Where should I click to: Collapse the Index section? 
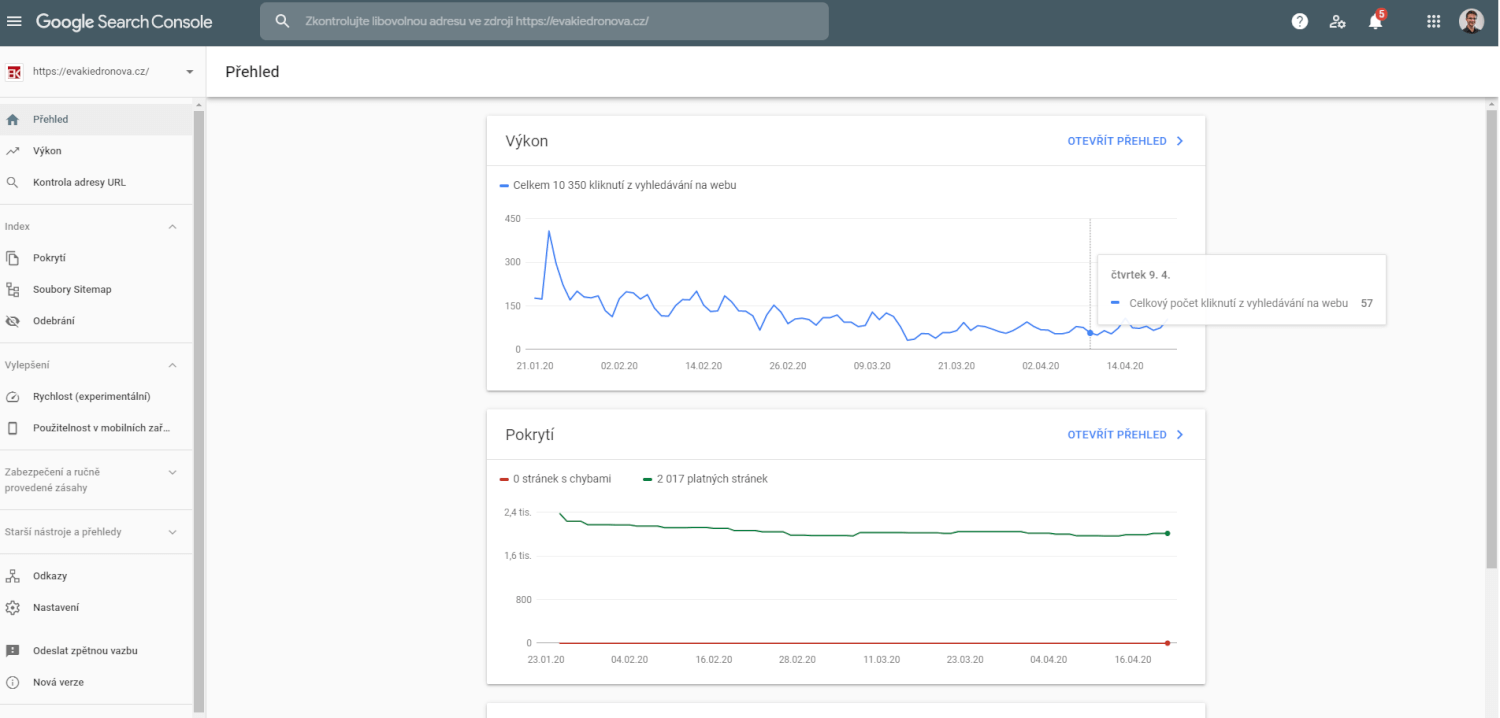pos(171,226)
